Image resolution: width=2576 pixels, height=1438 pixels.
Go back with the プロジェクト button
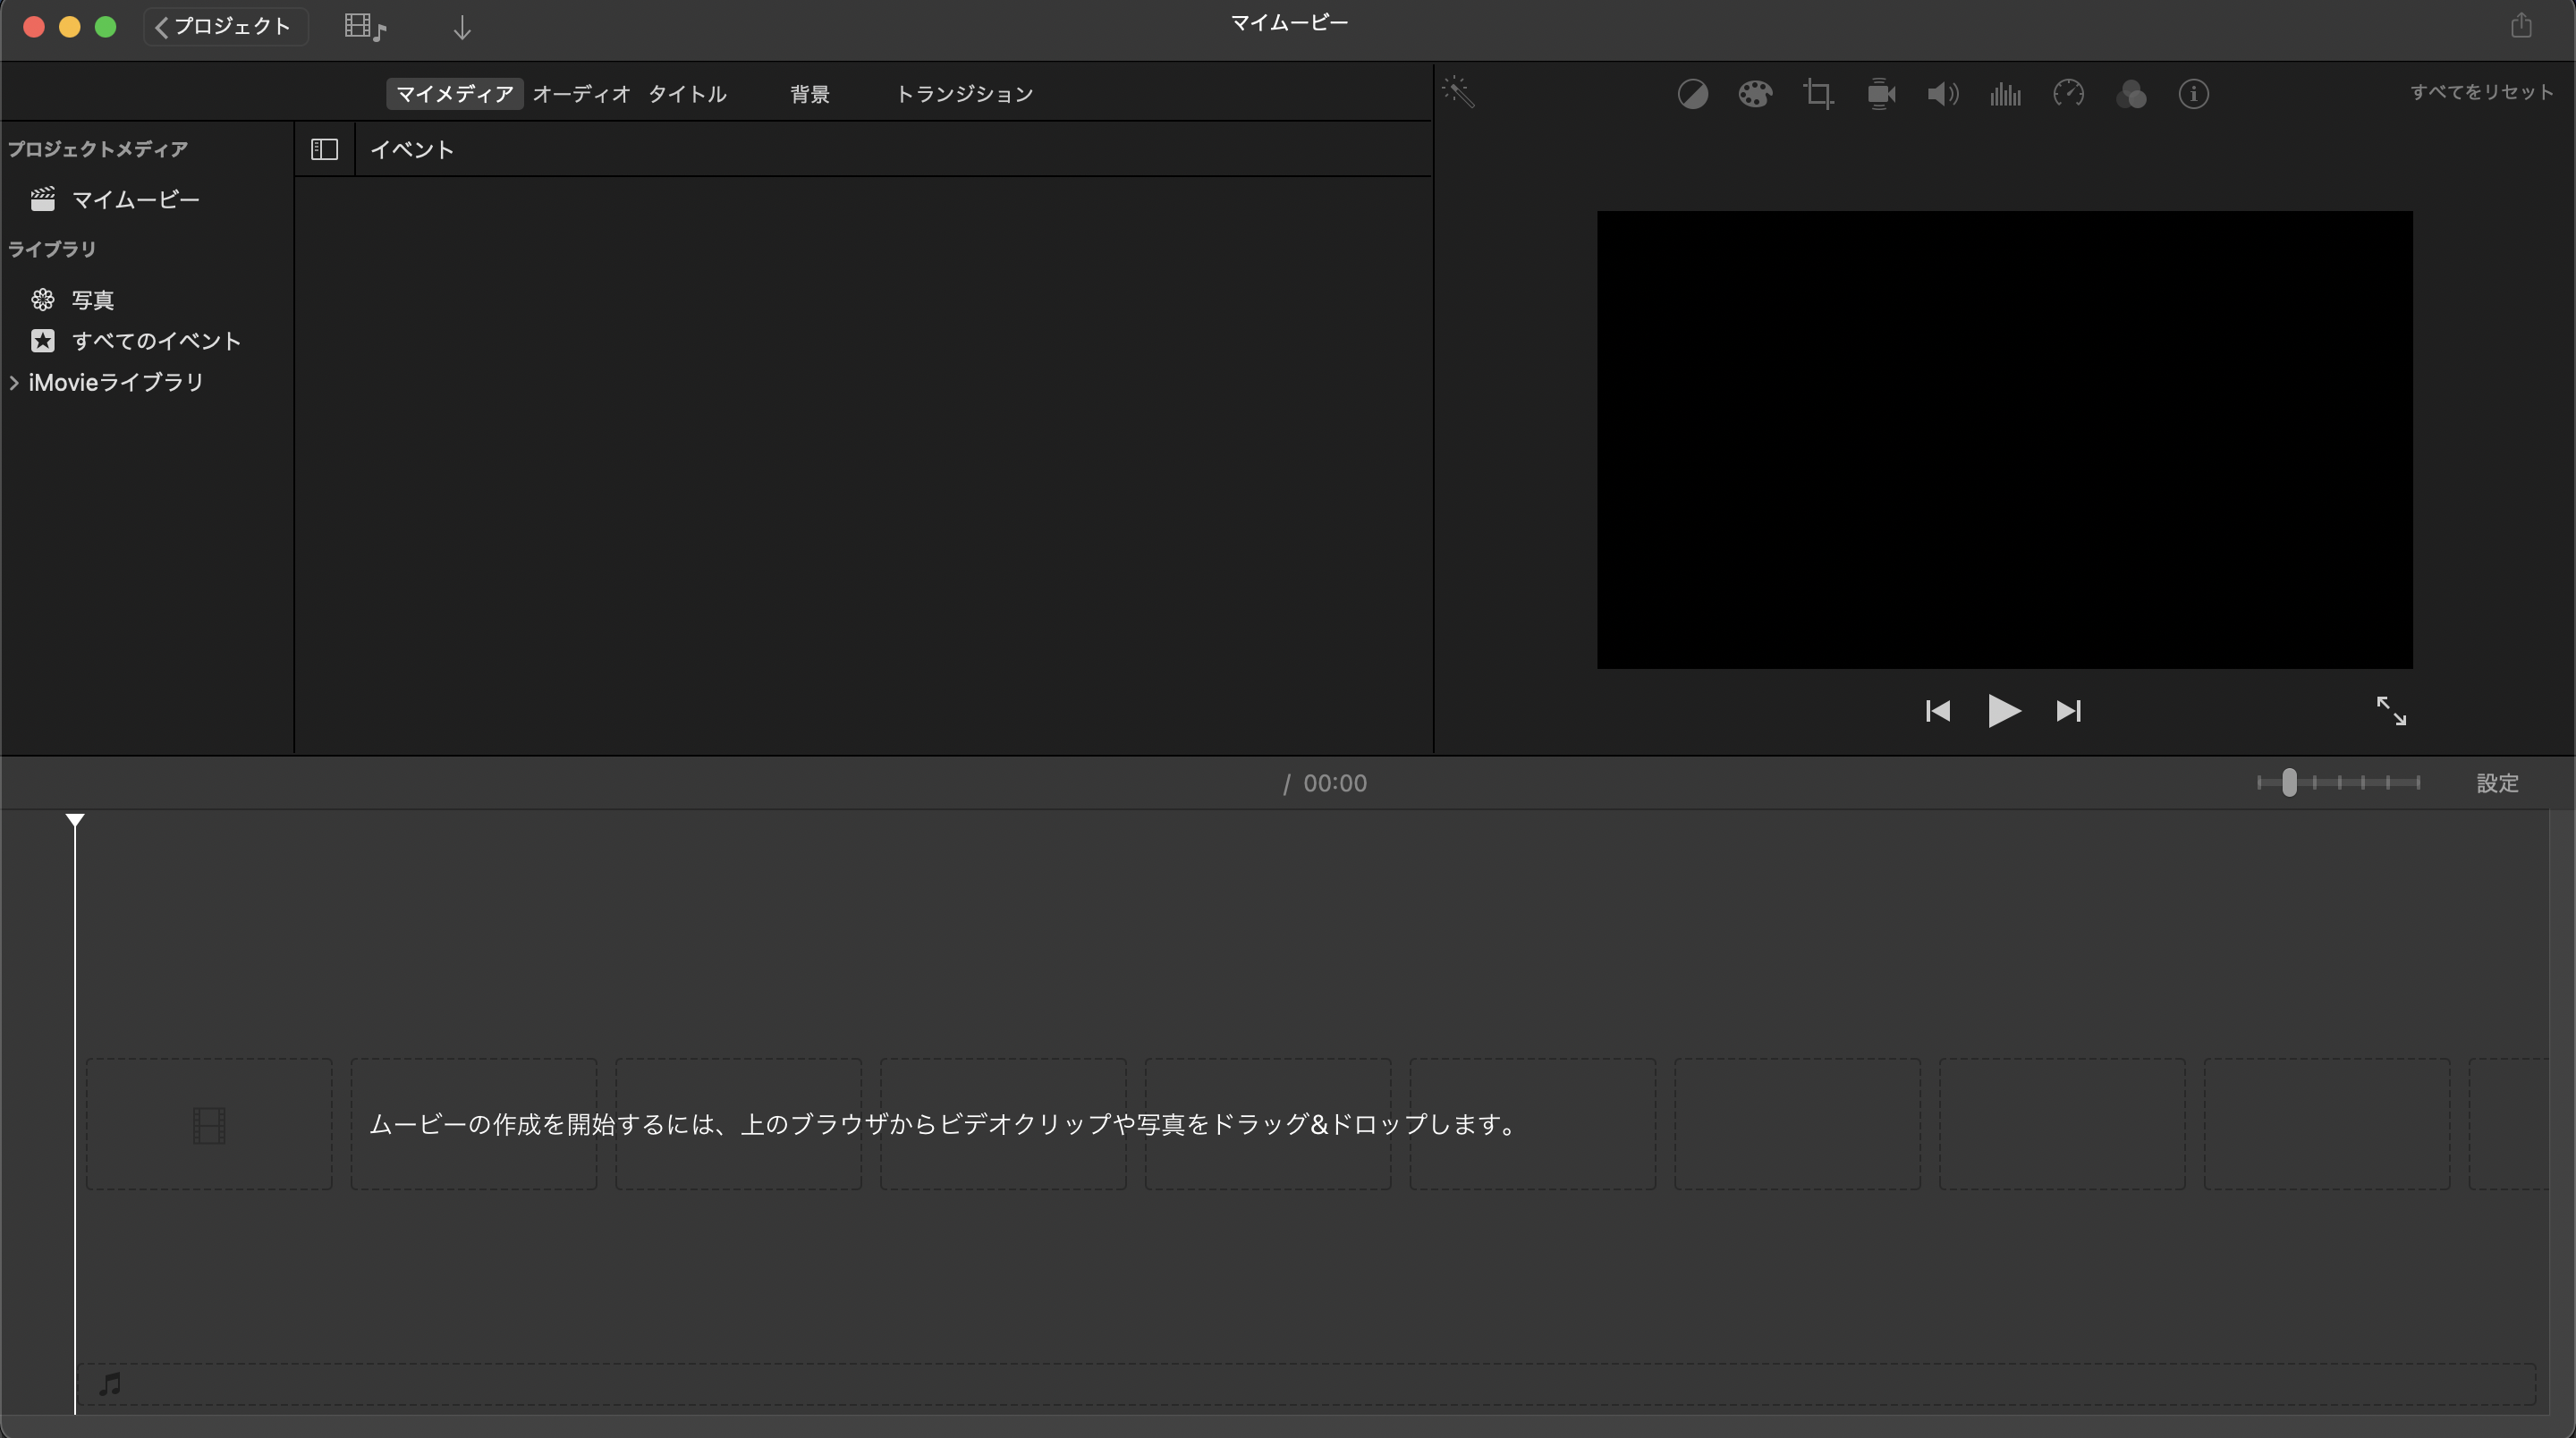225,26
